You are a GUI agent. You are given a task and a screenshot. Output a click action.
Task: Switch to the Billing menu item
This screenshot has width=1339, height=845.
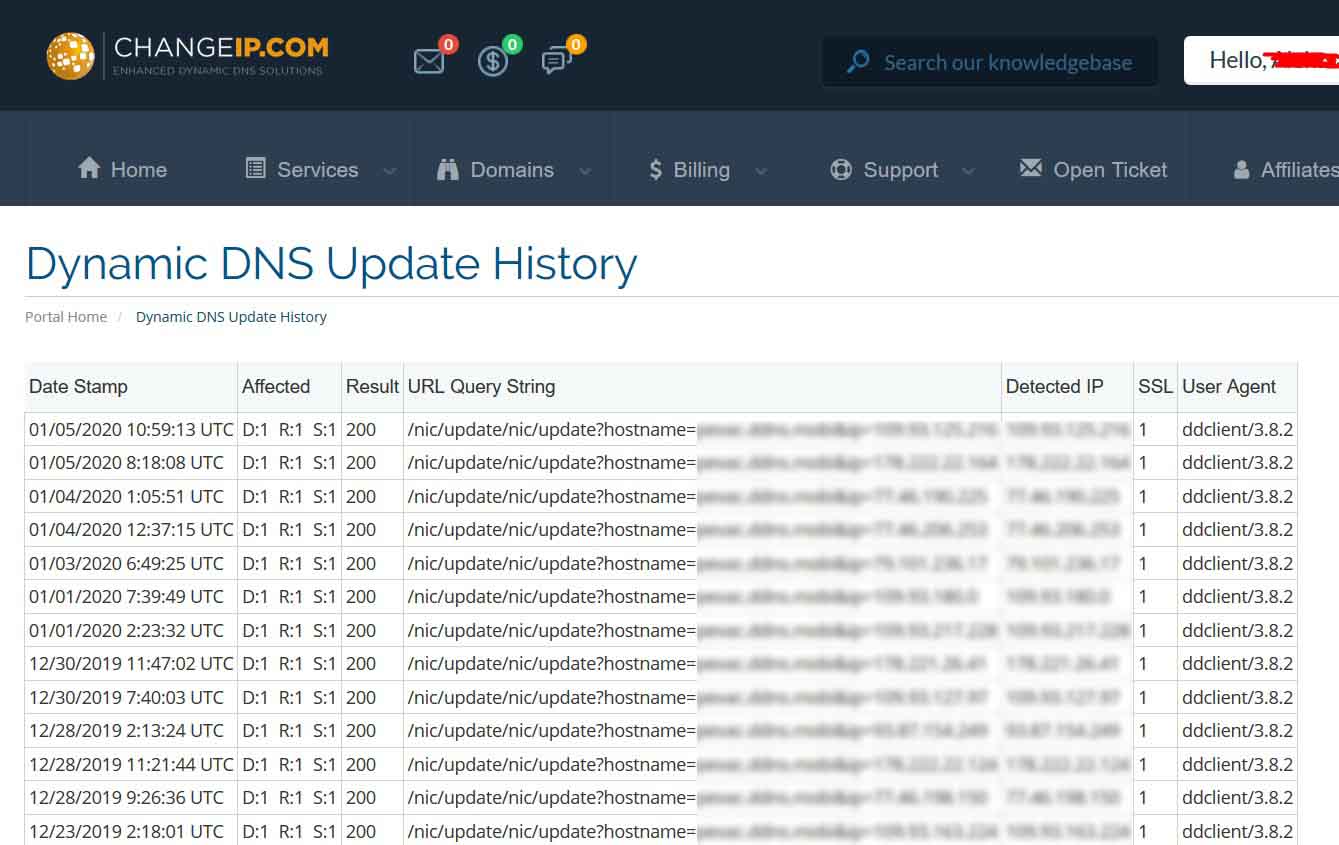[x=702, y=169]
